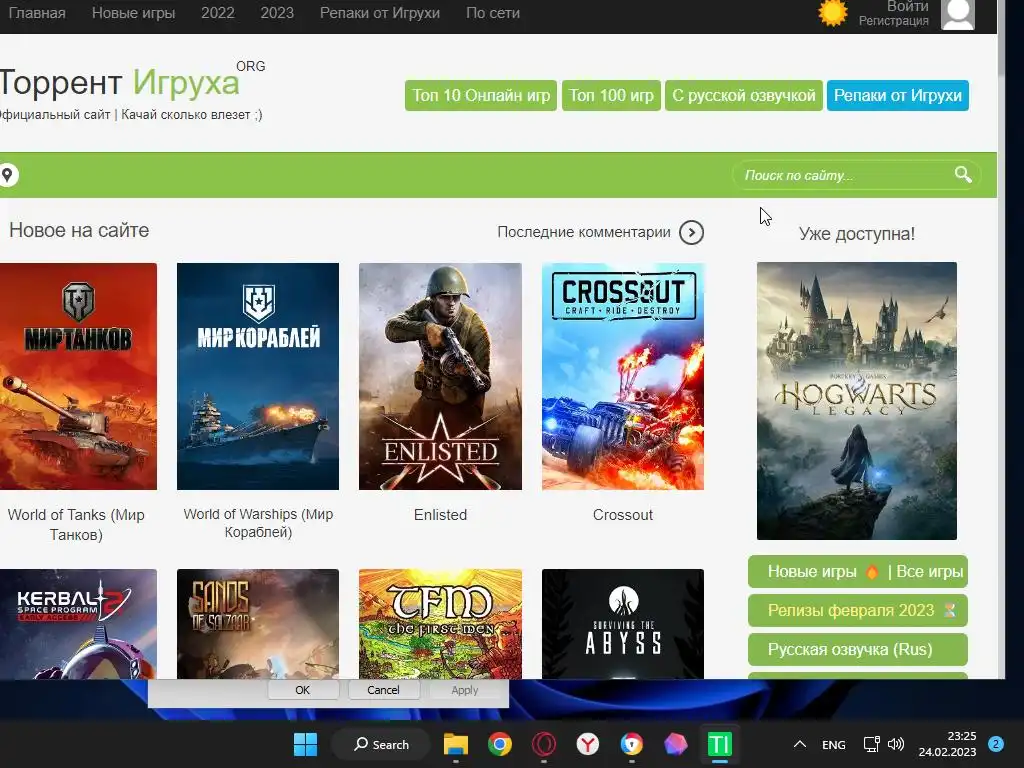The image size is (1024, 768).
Task: Click С русской озвучкой button
Action: click(744, 95)
